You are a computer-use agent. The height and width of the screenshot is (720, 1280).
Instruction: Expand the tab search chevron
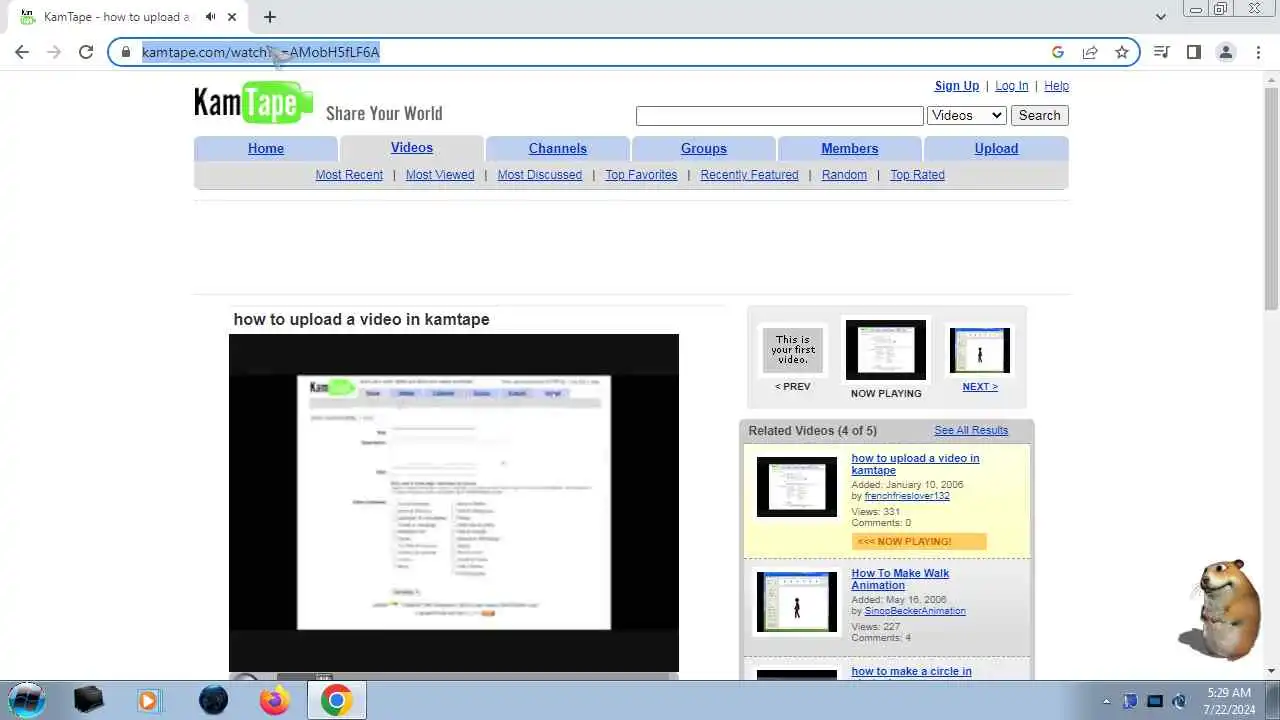point(1160,17)
